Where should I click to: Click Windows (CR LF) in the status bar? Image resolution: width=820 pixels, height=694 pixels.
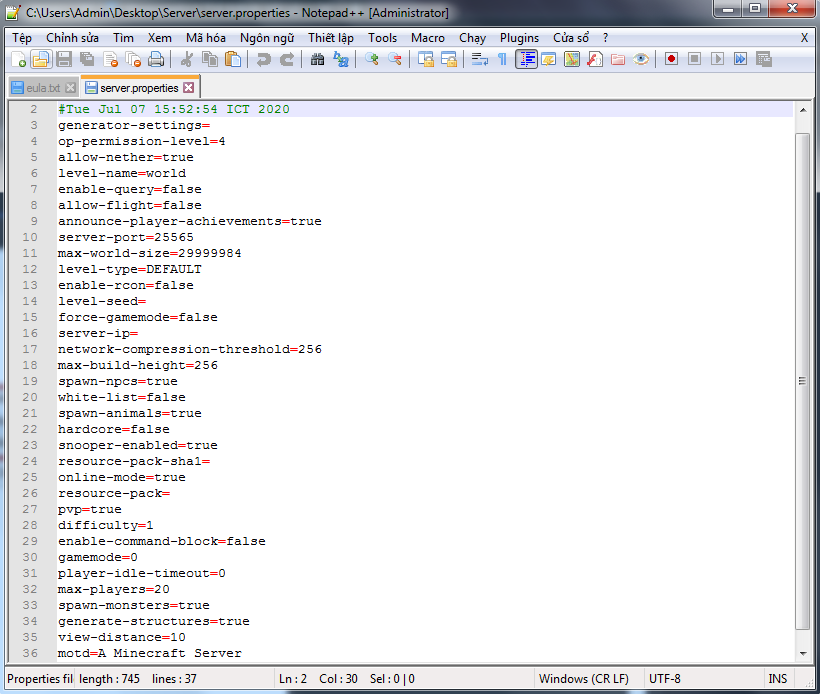pyautogui.click(x=583, y=679)
